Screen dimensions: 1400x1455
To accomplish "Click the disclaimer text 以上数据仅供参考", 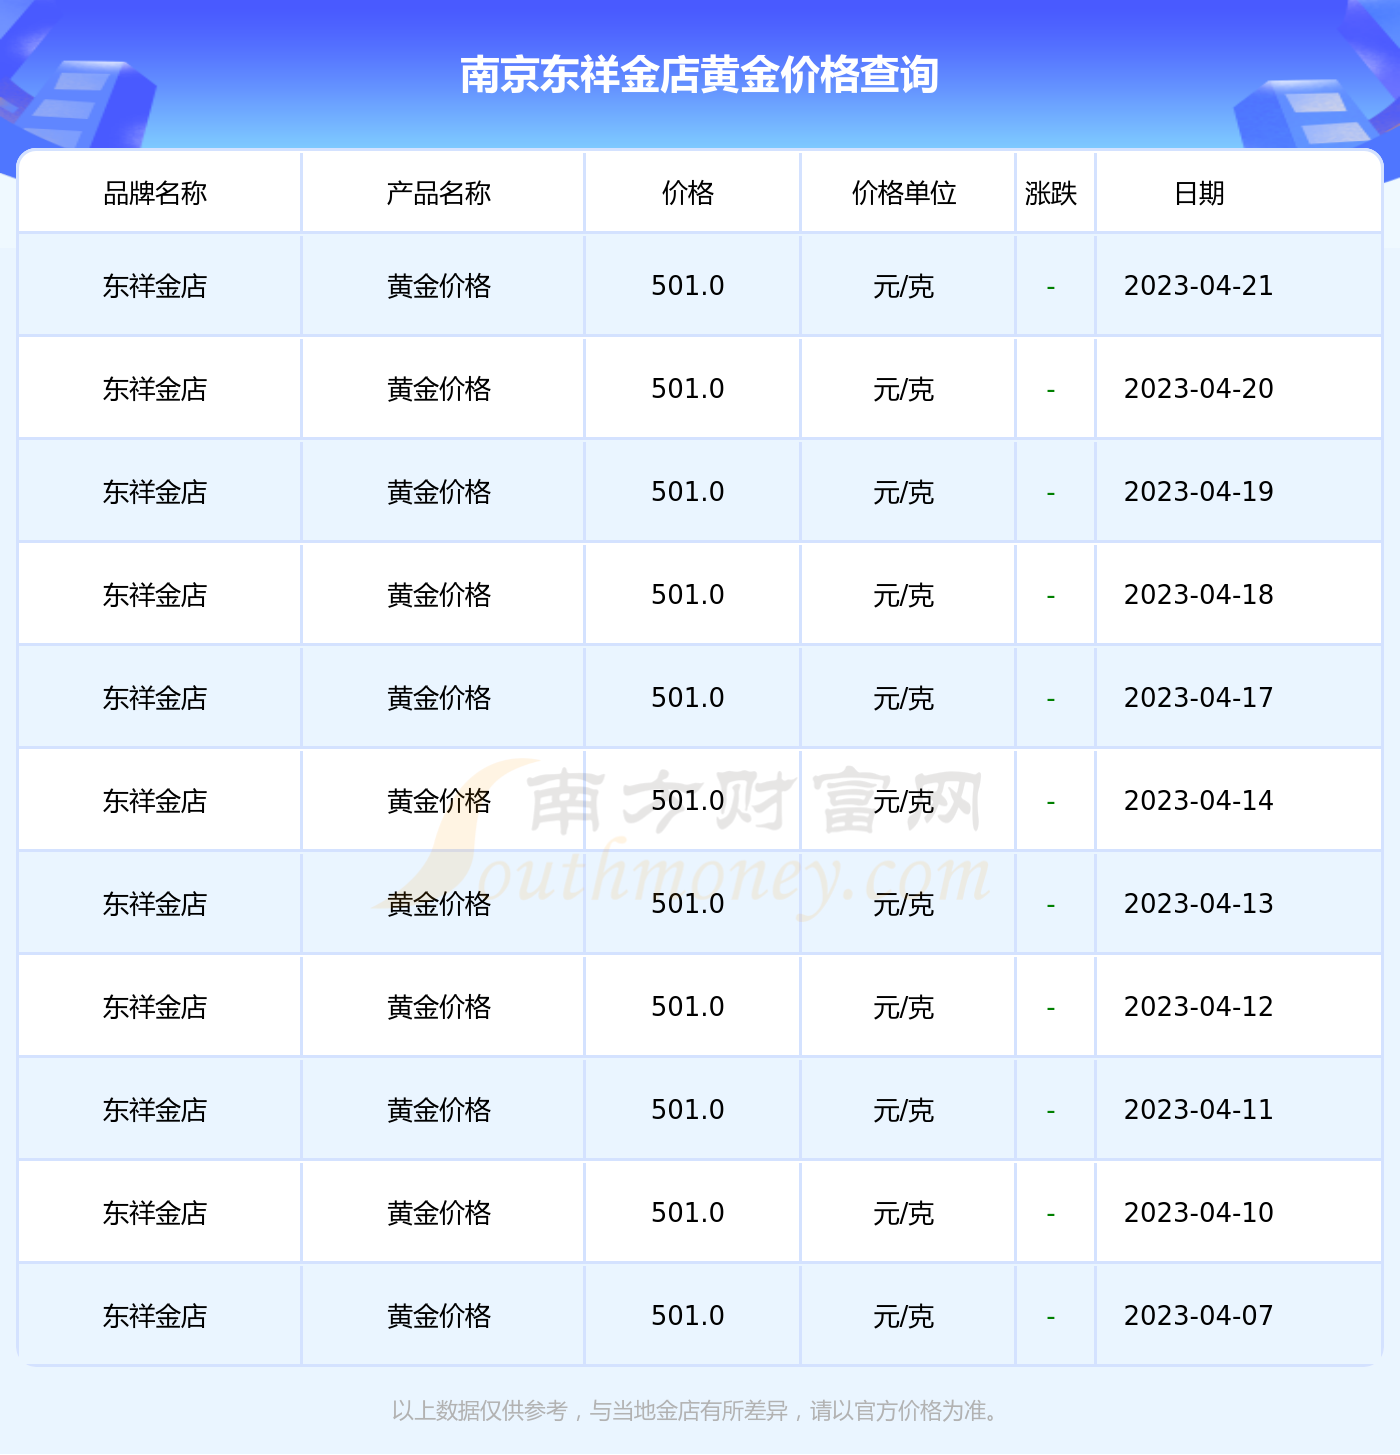I will pyautogui.click(x=479, y=1411).
